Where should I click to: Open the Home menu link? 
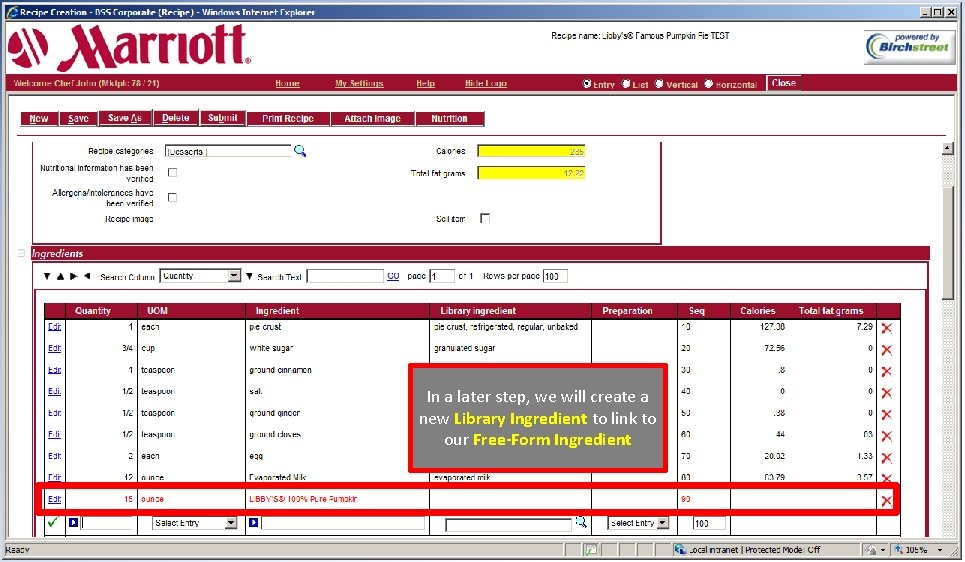[287, 84]
